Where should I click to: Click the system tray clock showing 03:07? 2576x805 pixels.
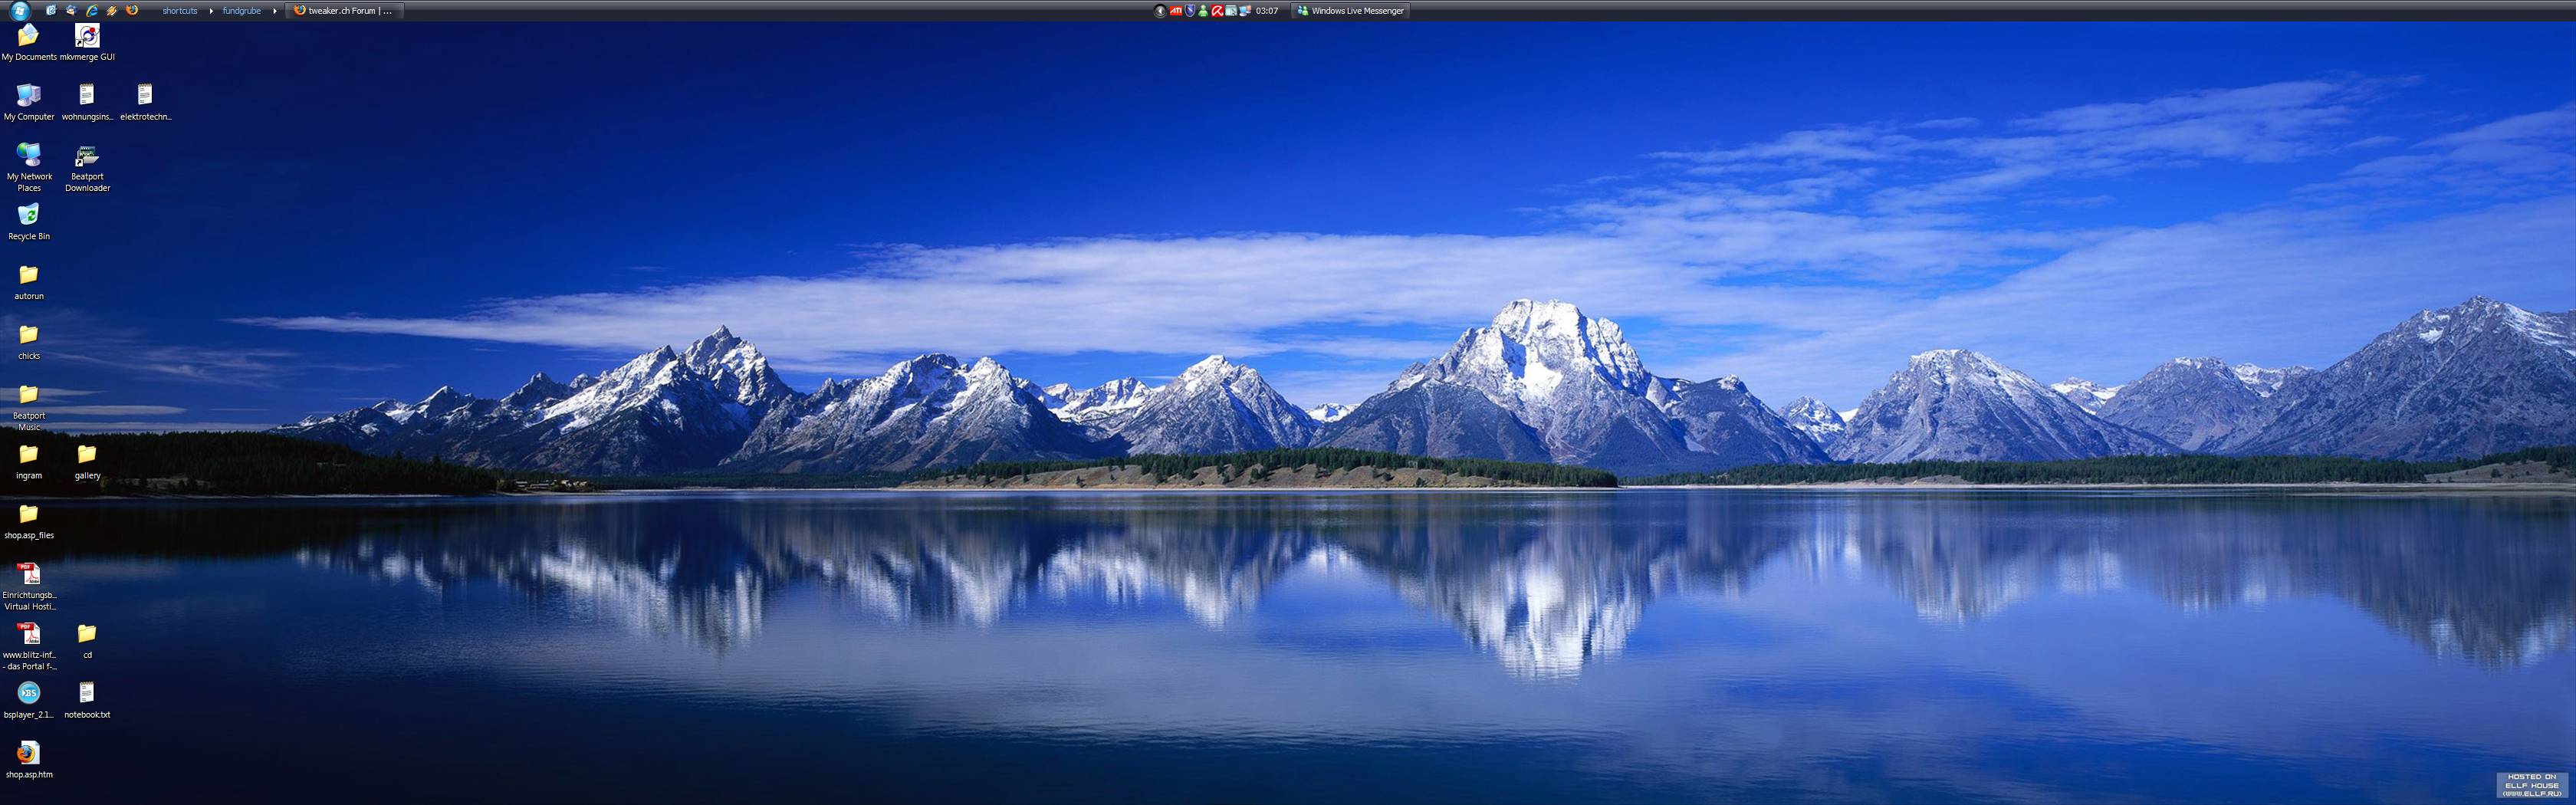pos(1267,11)
